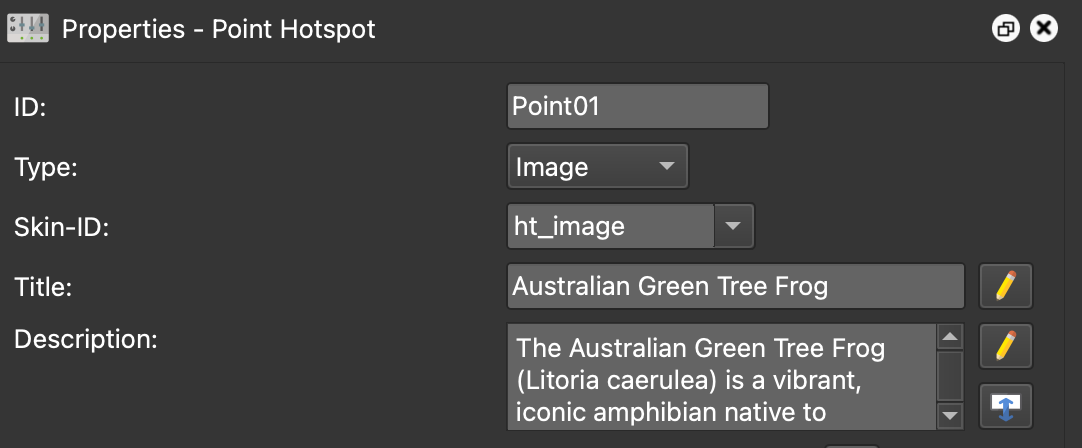The width and height of the screenshot is (1082, 448).
Task: Click the Description pencil edit icon
Action: [x=1005, y=346]
